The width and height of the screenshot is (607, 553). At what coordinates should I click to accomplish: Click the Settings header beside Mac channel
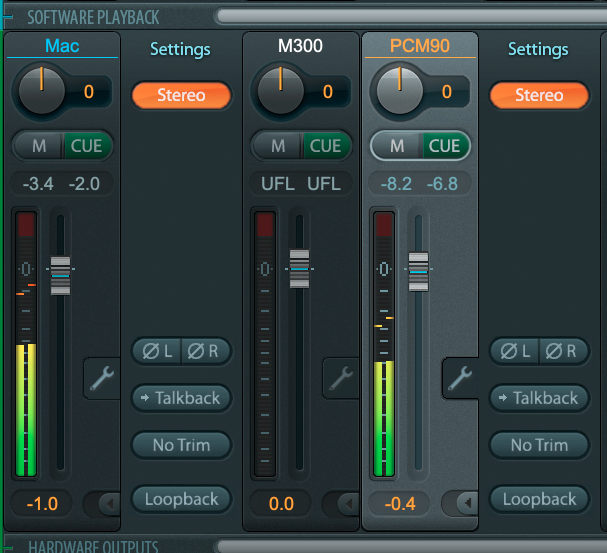(x=180, y=49)
